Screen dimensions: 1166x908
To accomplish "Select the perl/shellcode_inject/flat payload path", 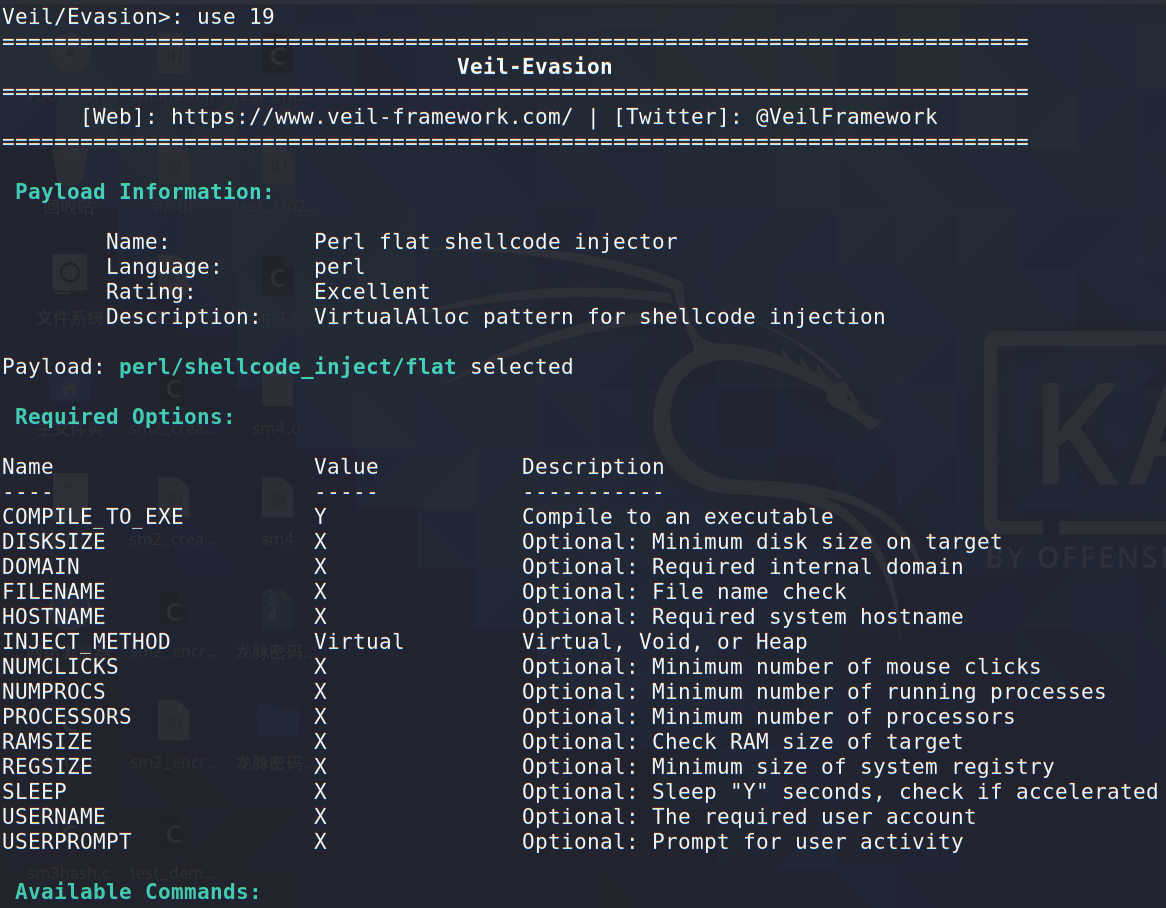I will pos(287,367).
